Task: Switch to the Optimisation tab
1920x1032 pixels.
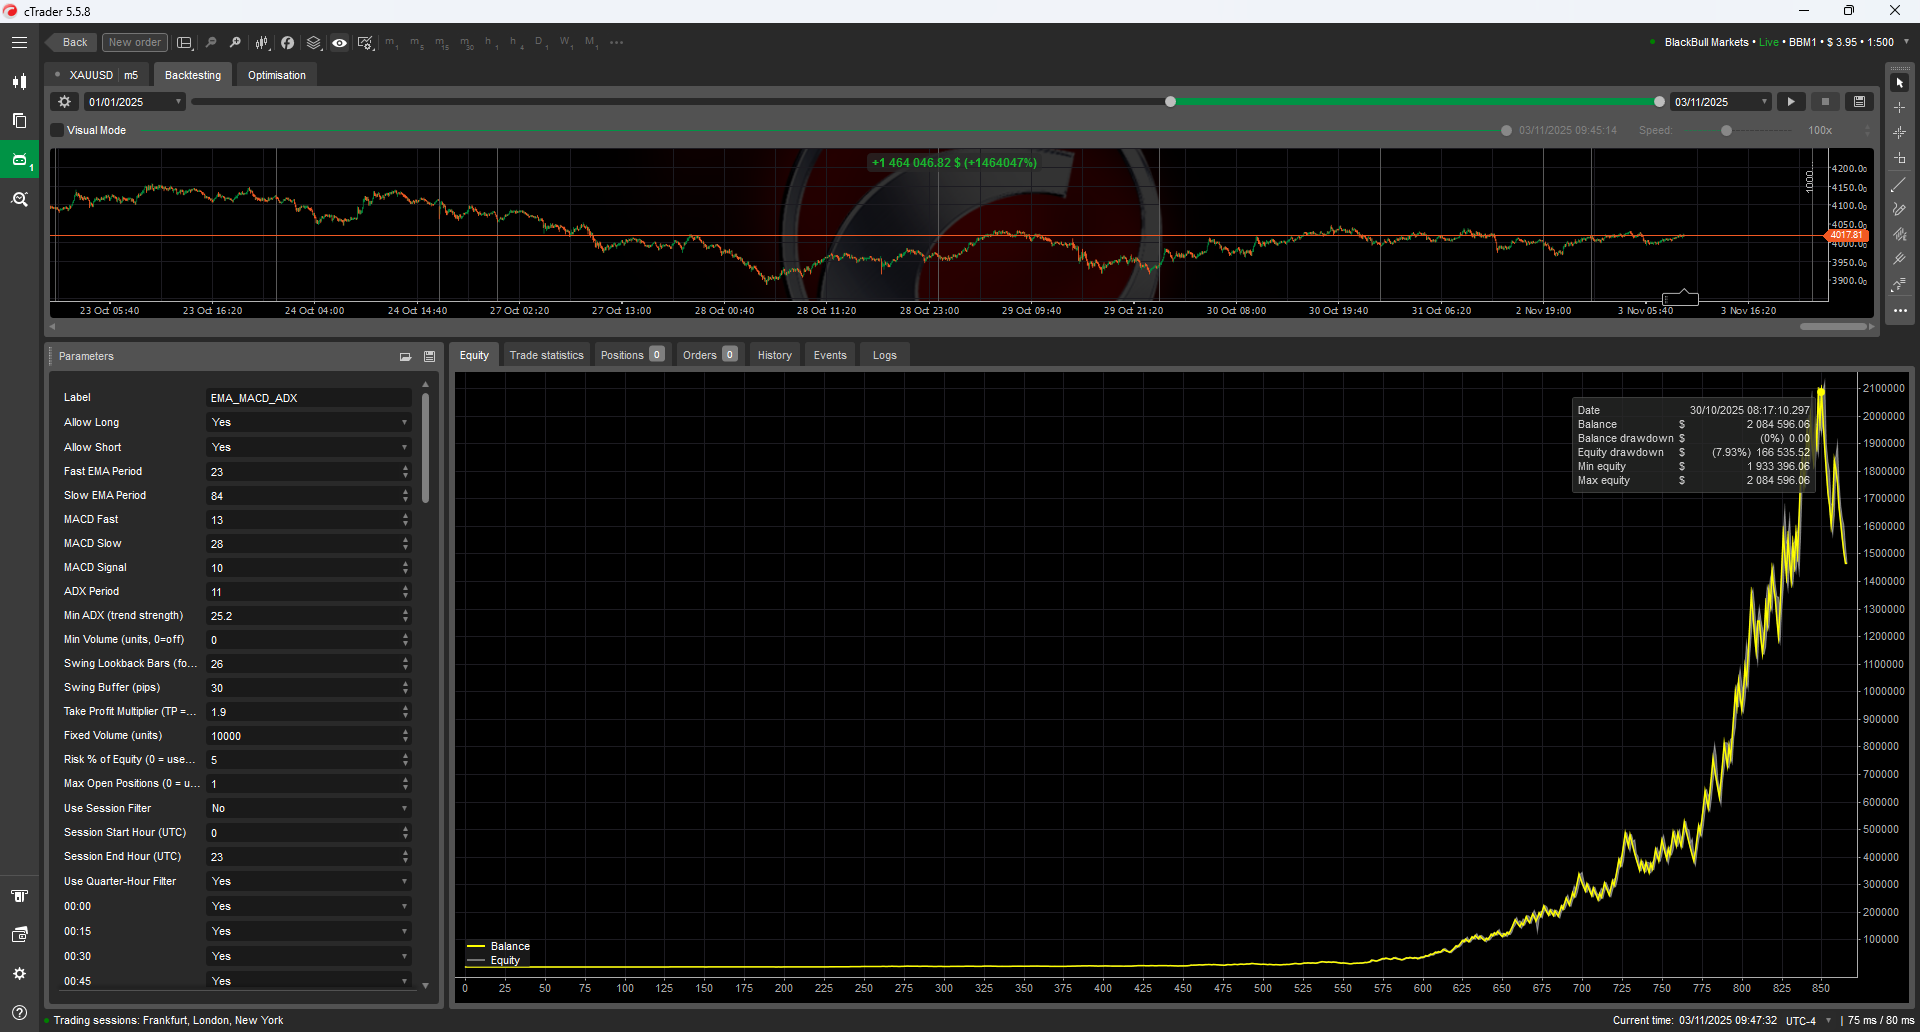Action: [x=276, y=74]
